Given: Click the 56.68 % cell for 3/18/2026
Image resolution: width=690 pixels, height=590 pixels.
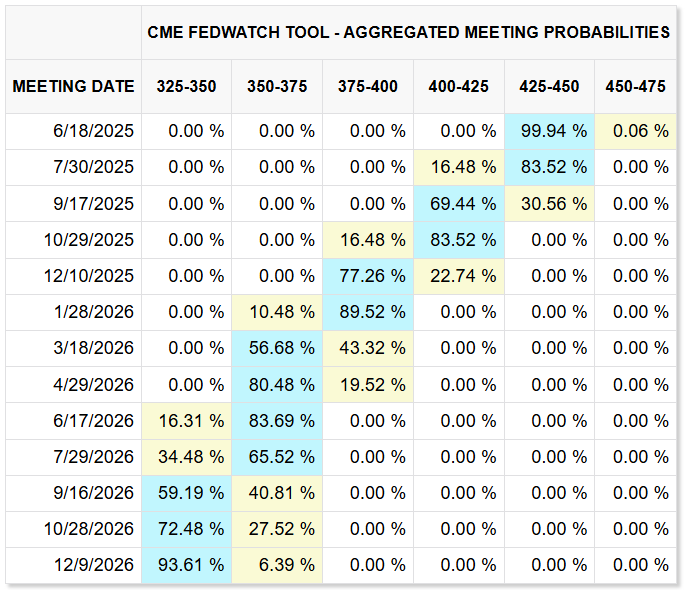Looking at the screenshot, I should click(x=277, y=348).
